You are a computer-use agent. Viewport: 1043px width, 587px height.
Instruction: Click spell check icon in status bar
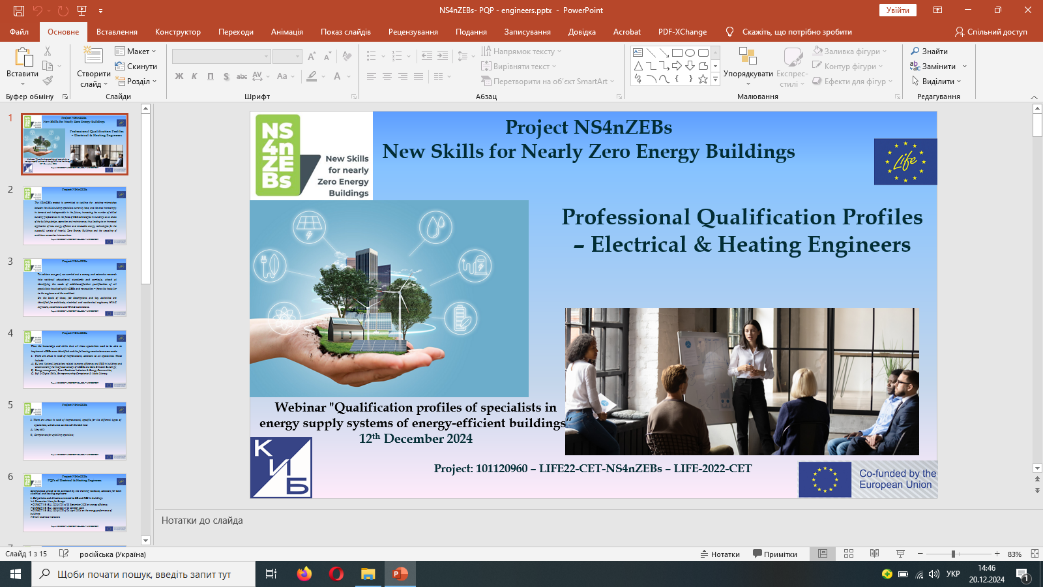[x=64, y=554]
